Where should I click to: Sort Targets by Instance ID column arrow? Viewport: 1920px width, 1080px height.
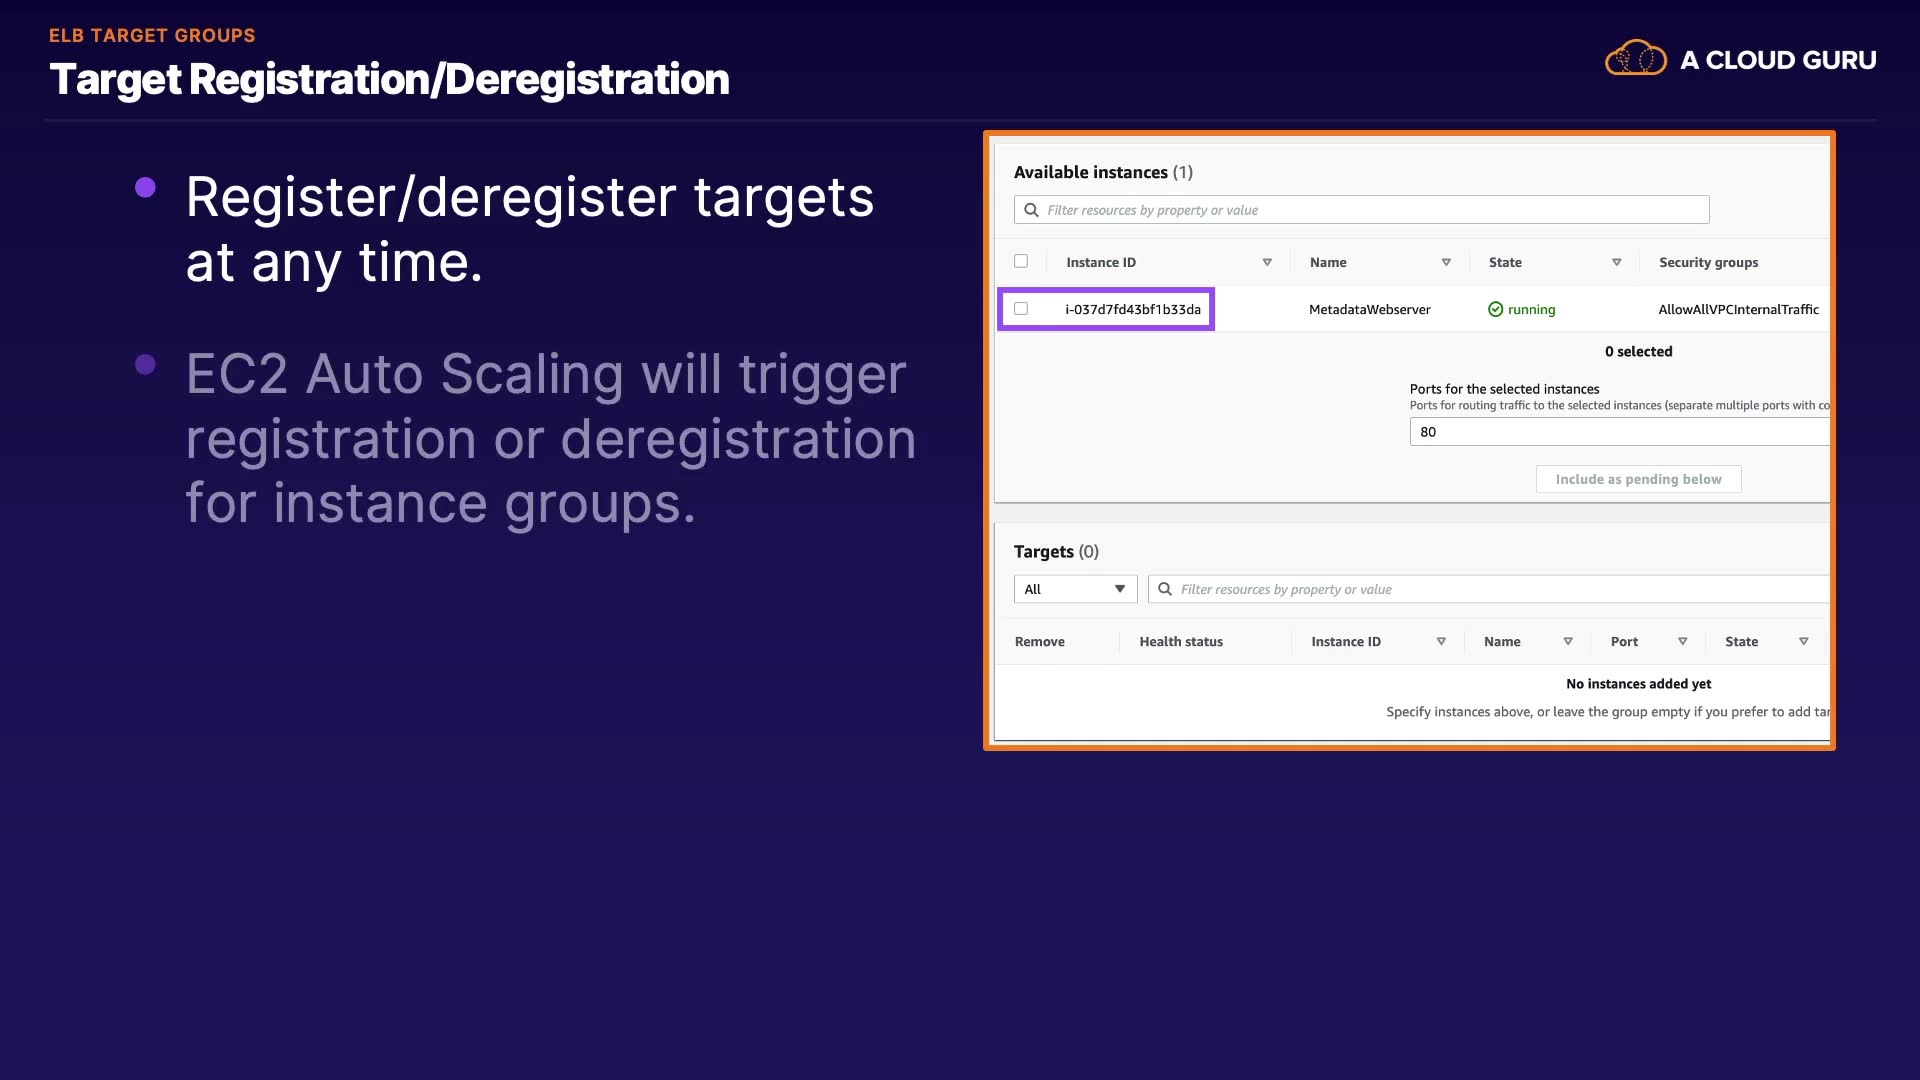click(1441, 641)
